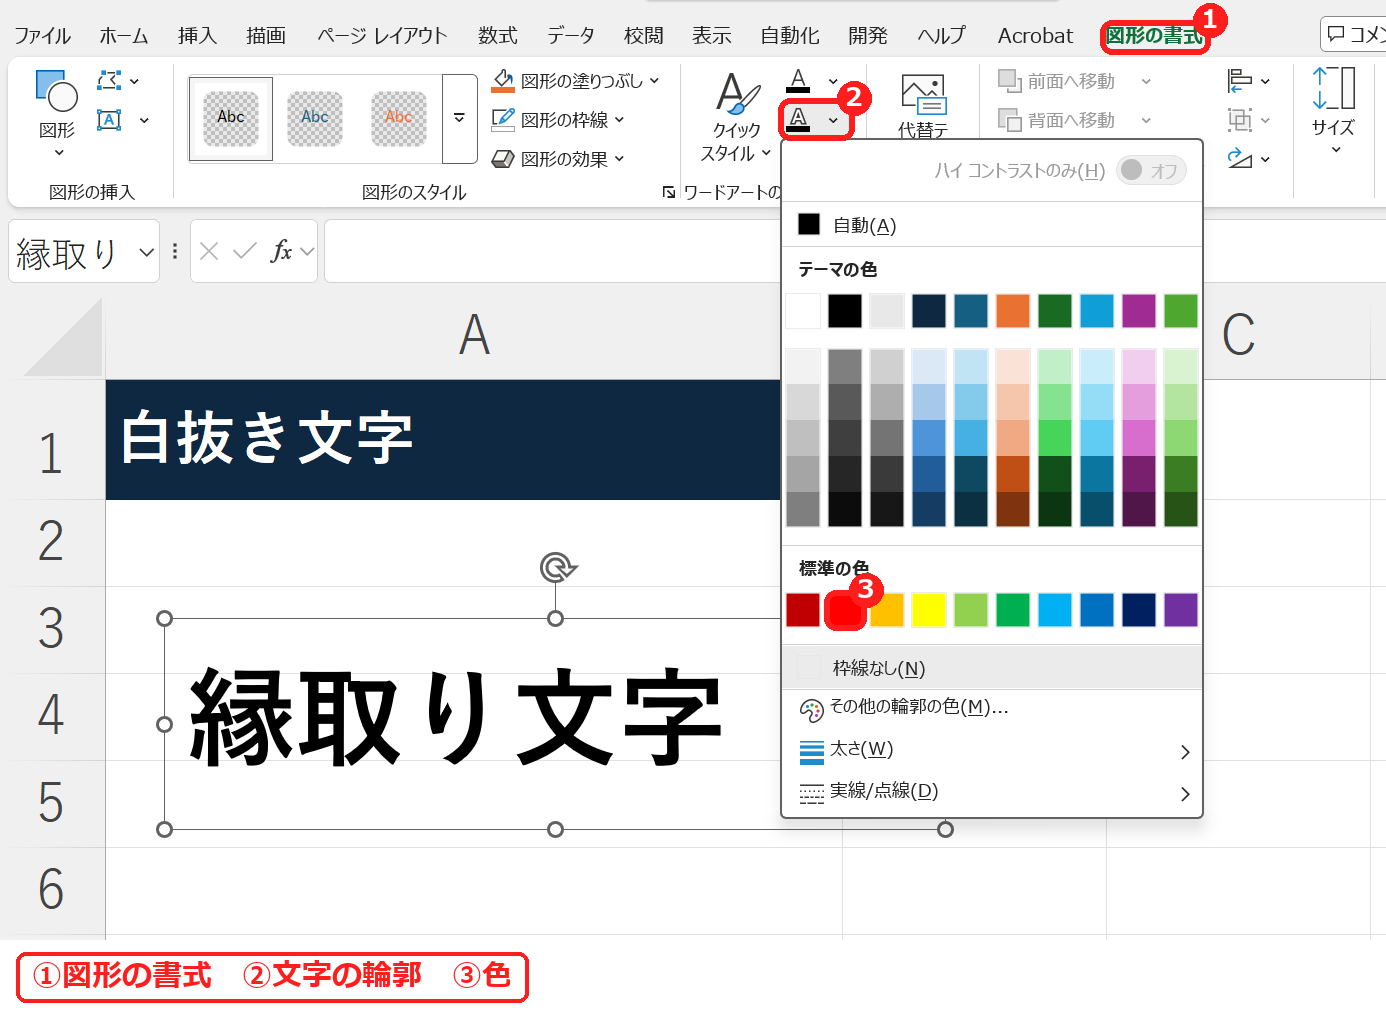Click the fx insert function icon

coord(281,251)
